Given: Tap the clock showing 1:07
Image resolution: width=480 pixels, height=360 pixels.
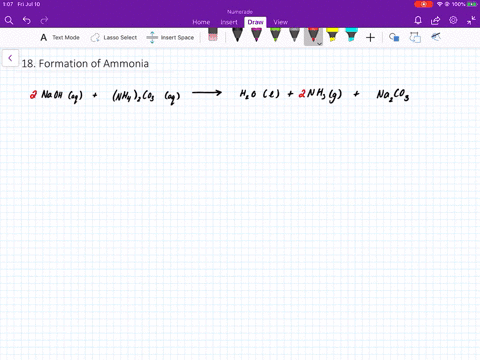Looking at the screenshot, I should tap(8, 4).
